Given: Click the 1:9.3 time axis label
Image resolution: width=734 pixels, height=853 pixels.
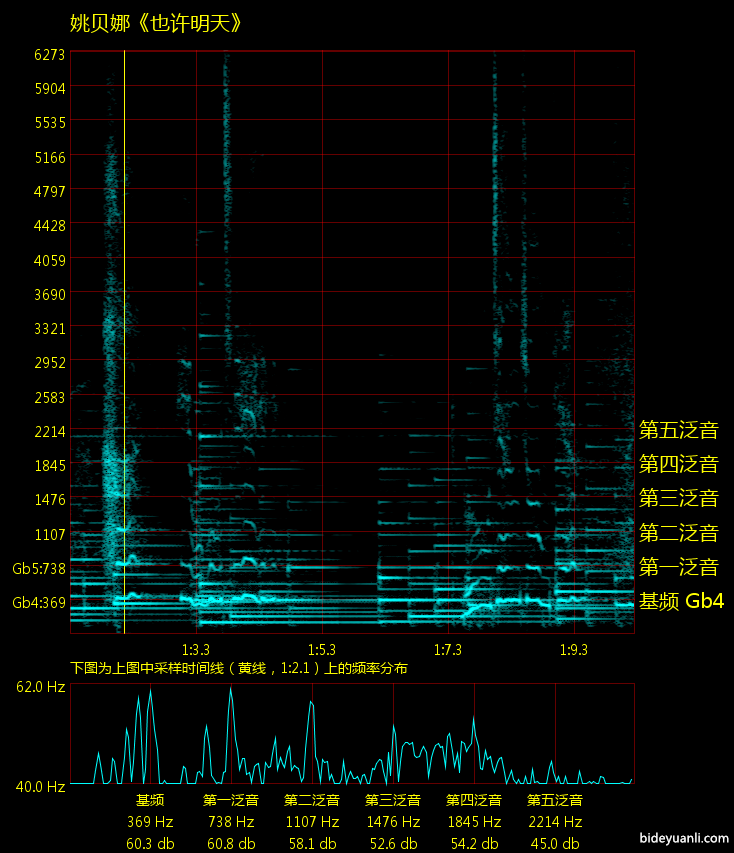Looking at the screenshot, I should [574, 648].
